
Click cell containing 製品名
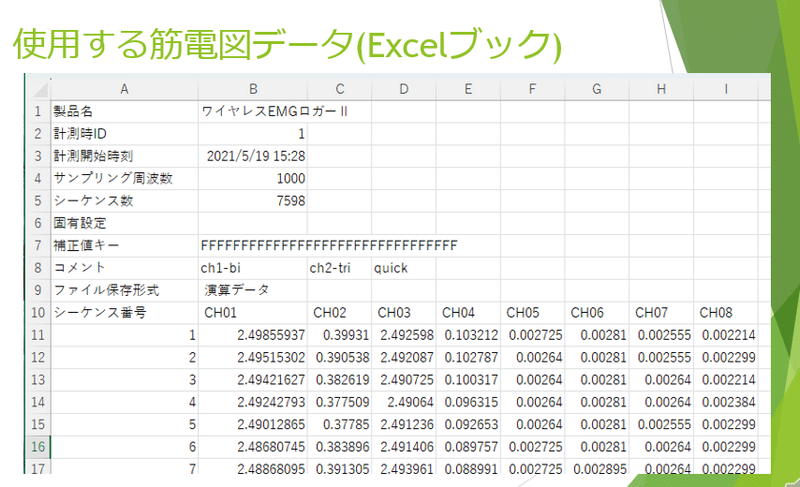124,111
